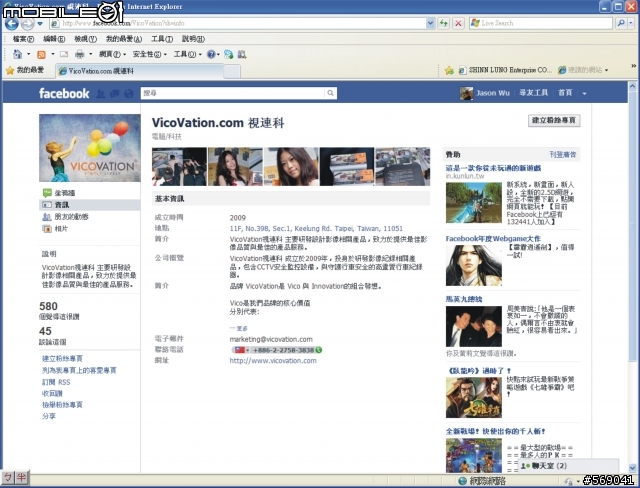The height and width of the screenshot is (488, 640).
Task: Click the vertical scrollbar down arrow
Action: [x=633, y=468]
